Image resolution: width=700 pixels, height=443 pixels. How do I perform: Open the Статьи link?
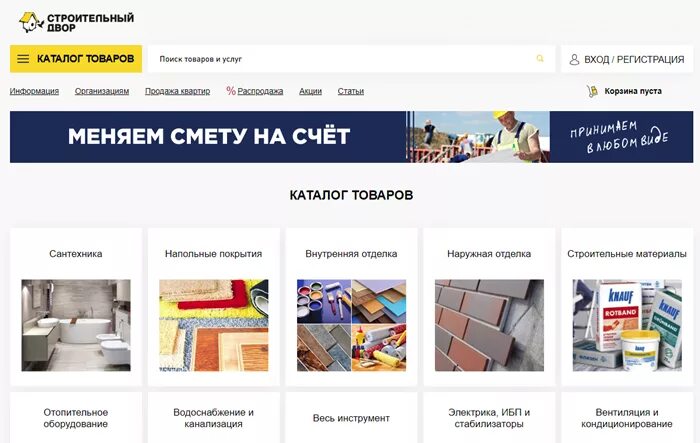(350, 91)
